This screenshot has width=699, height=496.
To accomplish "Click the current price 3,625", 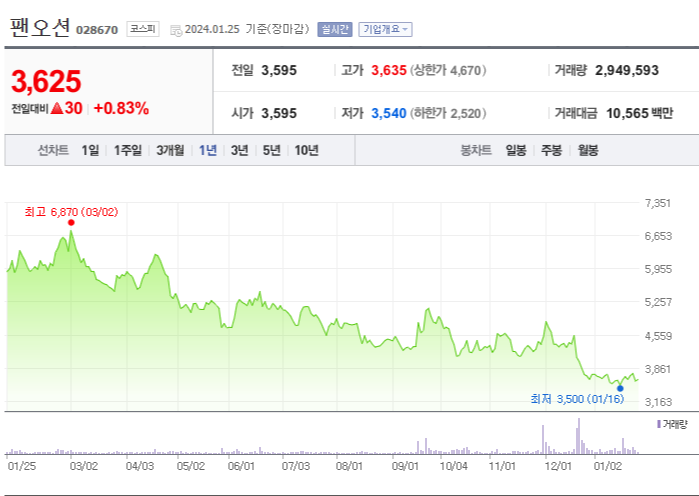I will point(46,81).
